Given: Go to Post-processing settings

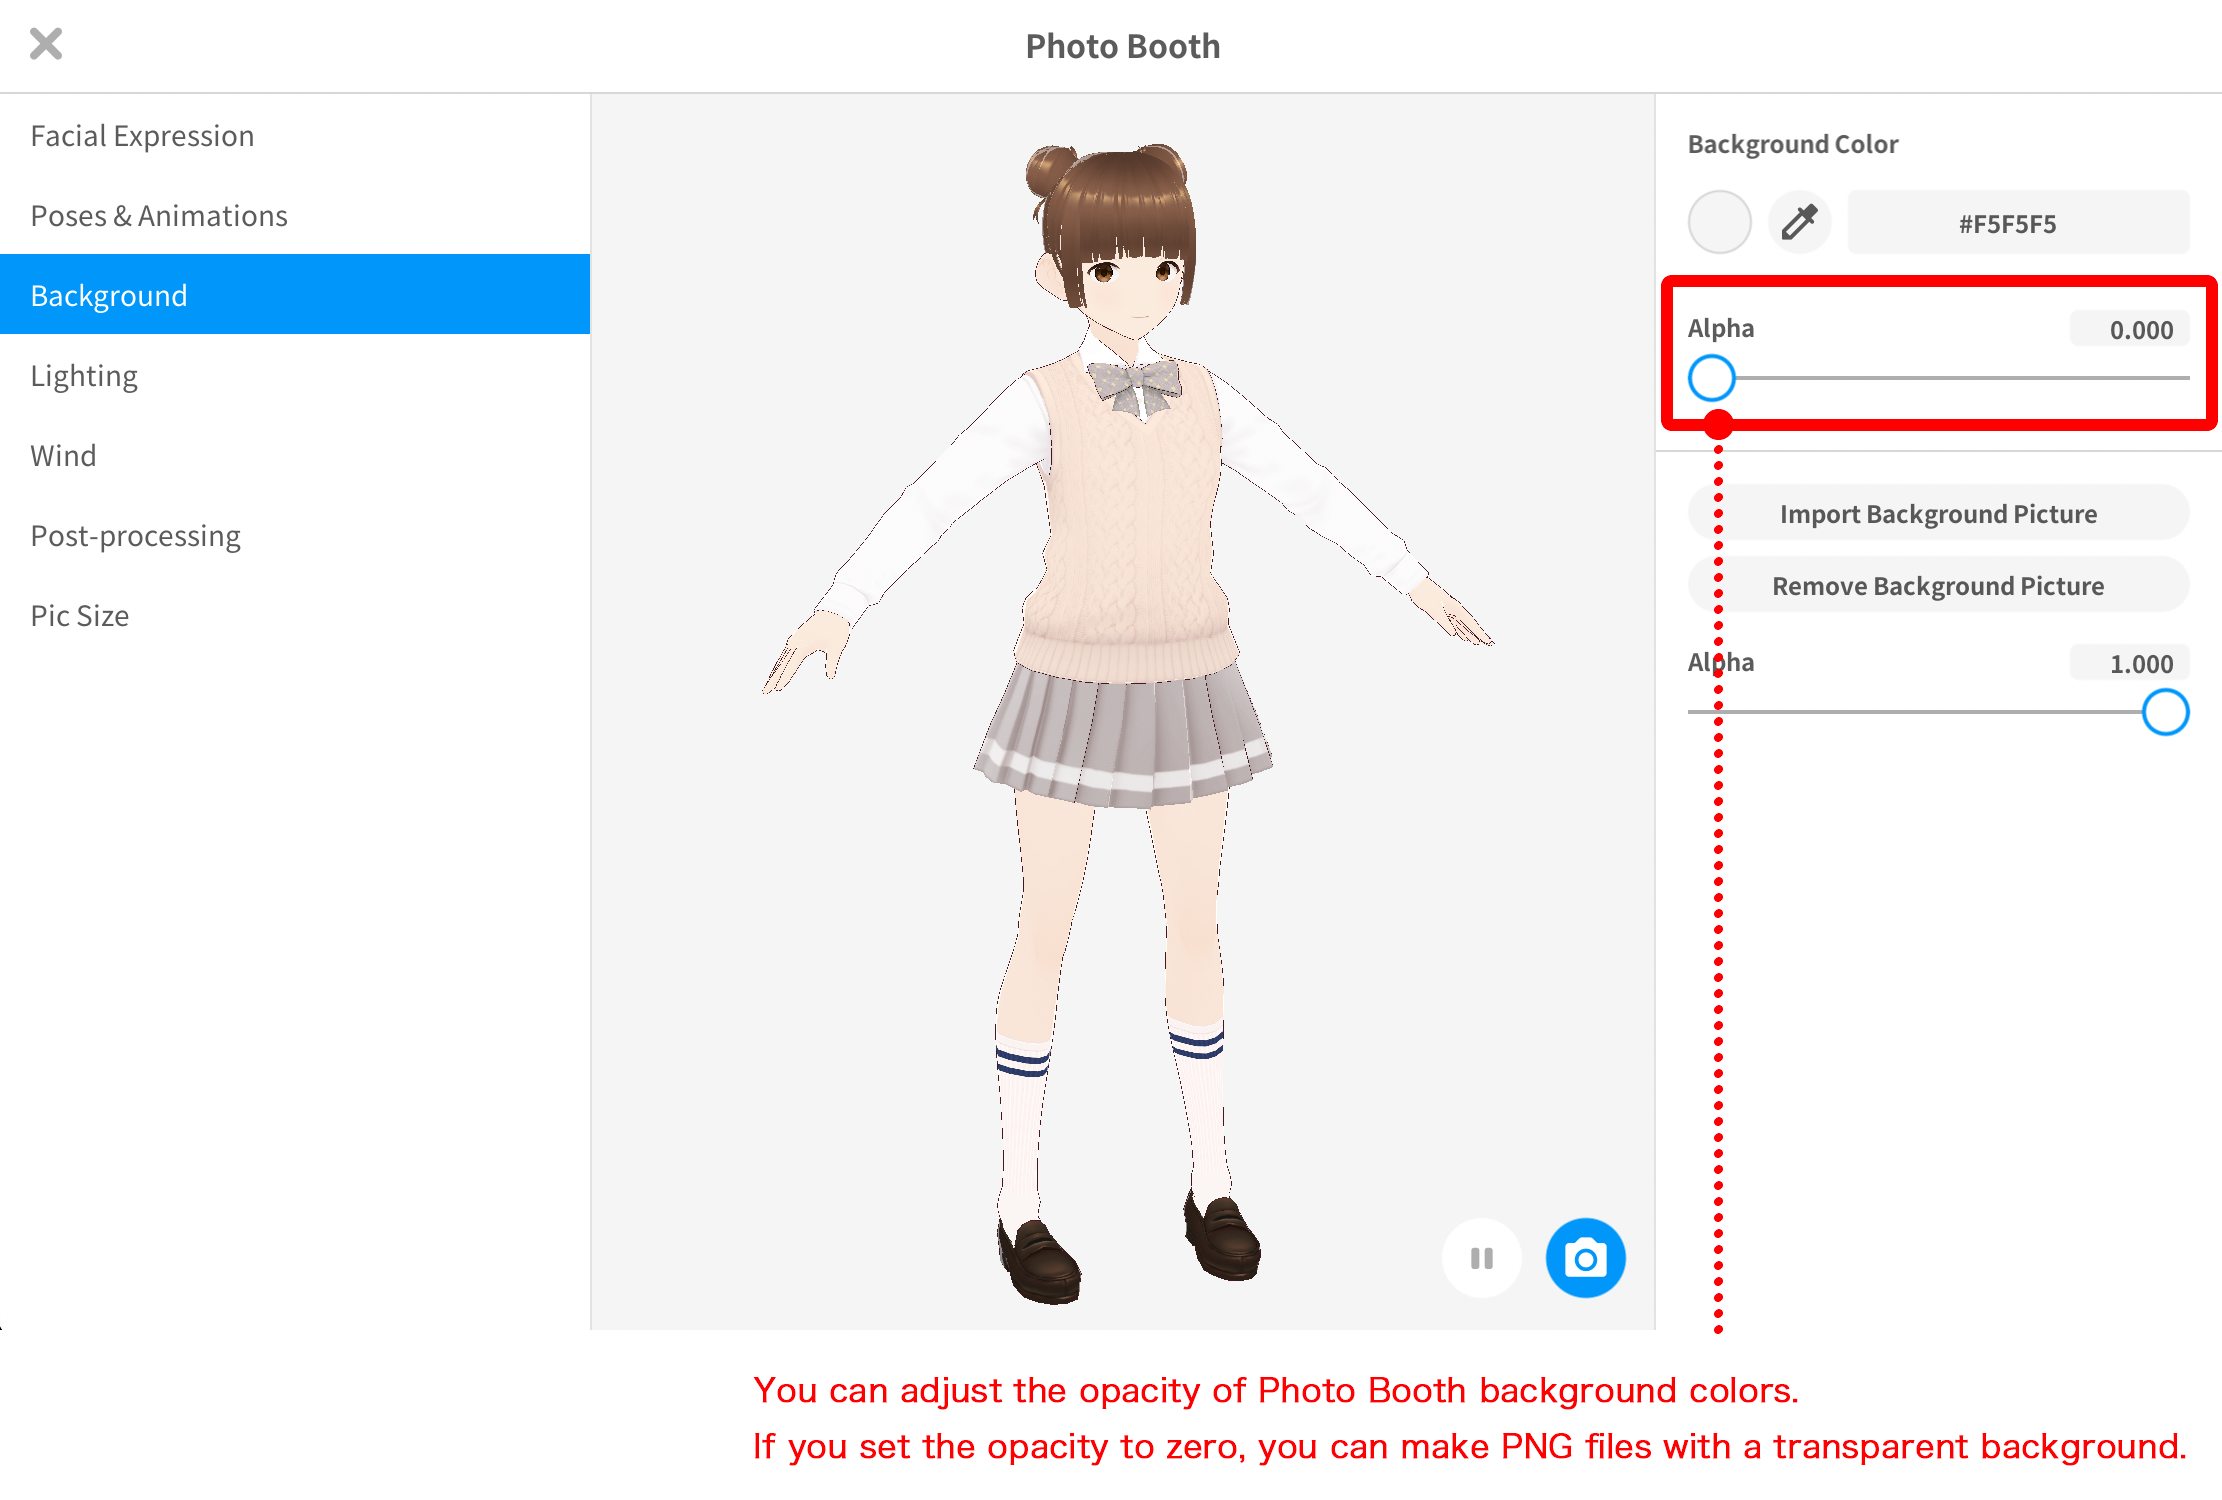Looking at the screenshot, I should click(x=295, y=535).
